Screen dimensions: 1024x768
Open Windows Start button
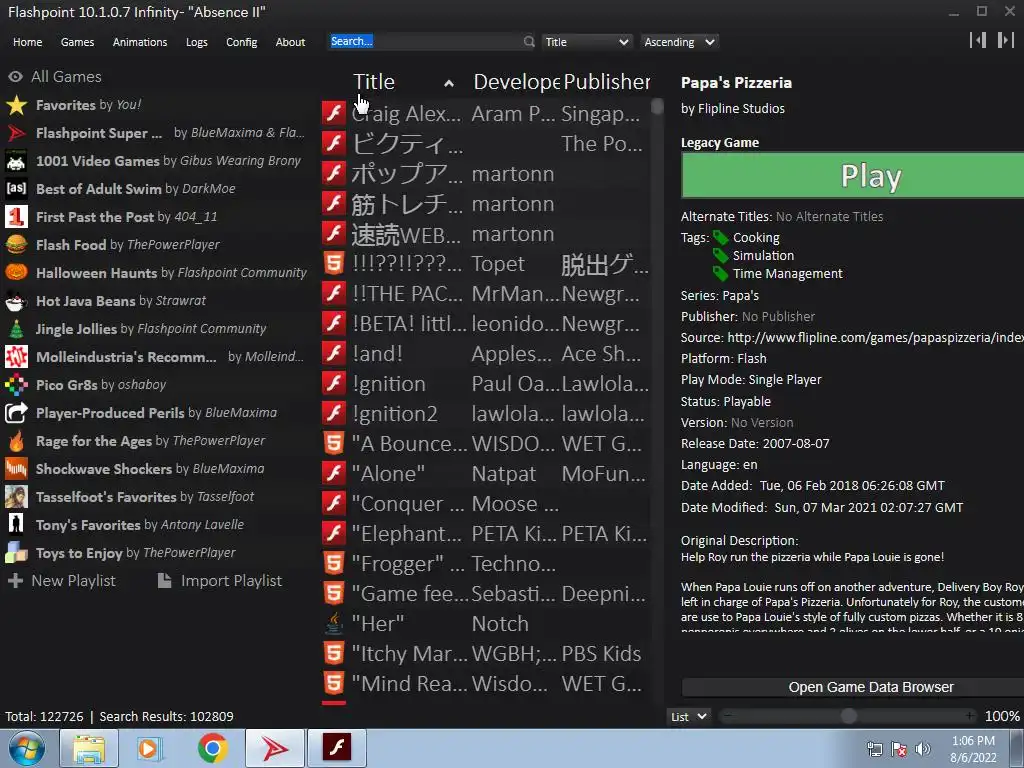pyautogui.click(x=26, y=748)
